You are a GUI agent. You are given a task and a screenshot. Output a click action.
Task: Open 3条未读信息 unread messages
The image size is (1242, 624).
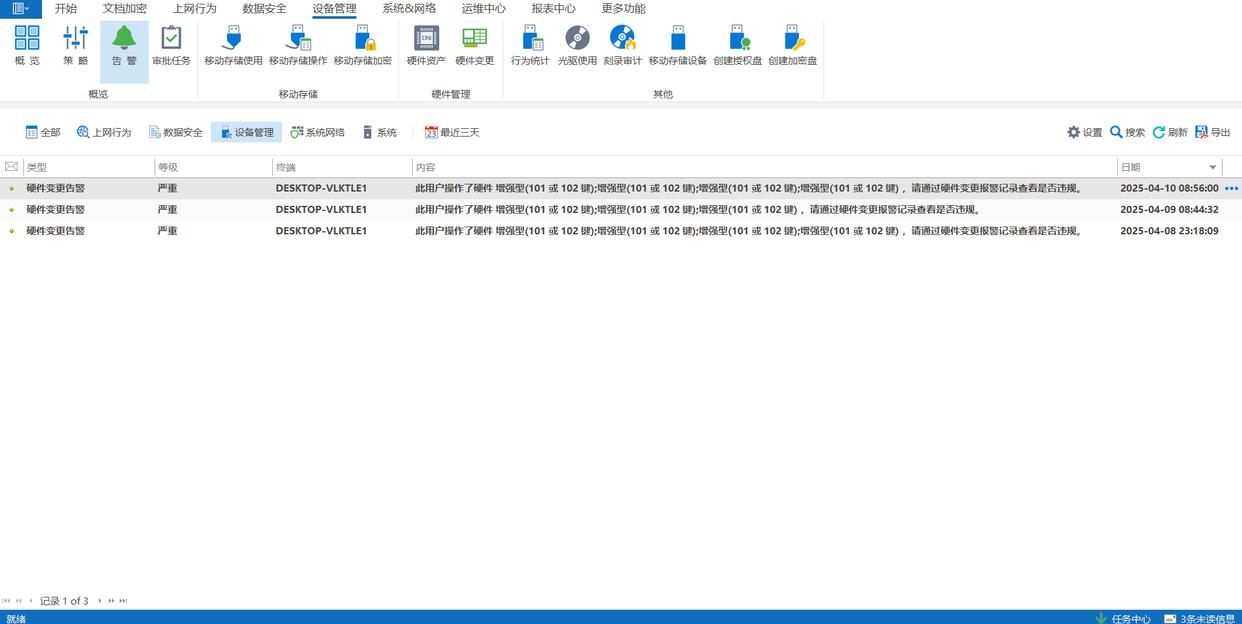click(1199, 618)
